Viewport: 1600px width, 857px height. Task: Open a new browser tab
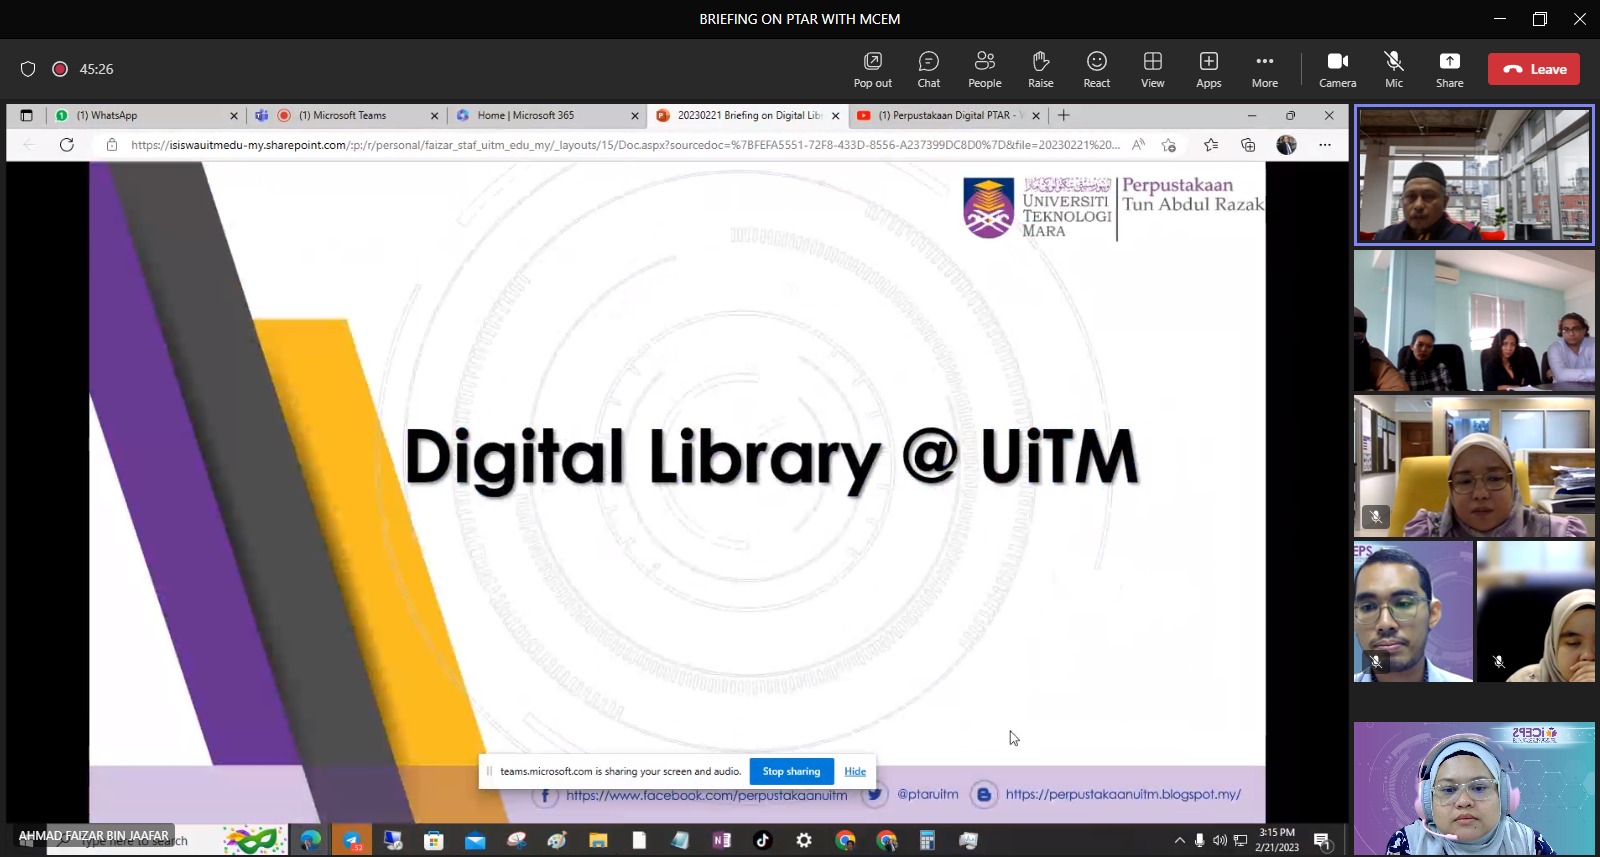click(1064, 115)
